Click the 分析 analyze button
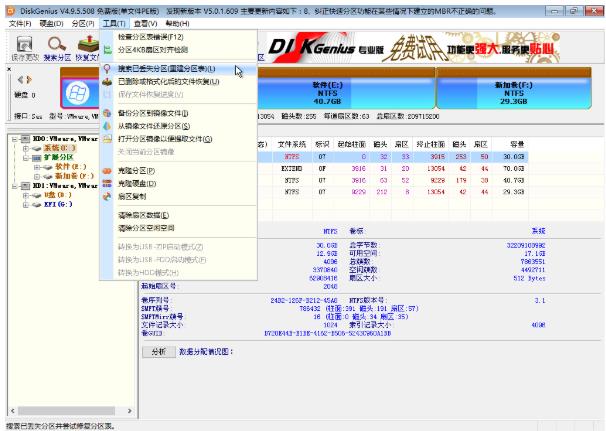 click(159, 352)
